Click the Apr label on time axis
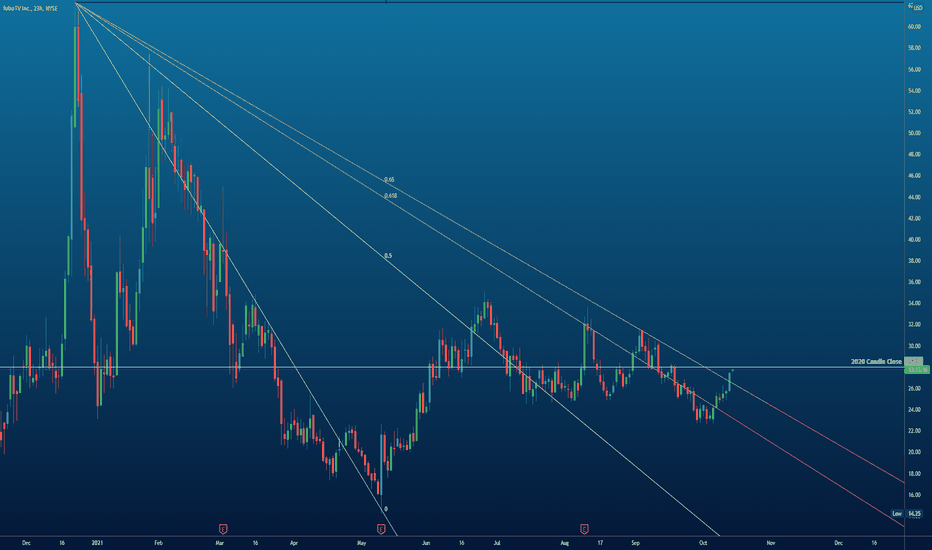The image size is (932, 550). 294,543
